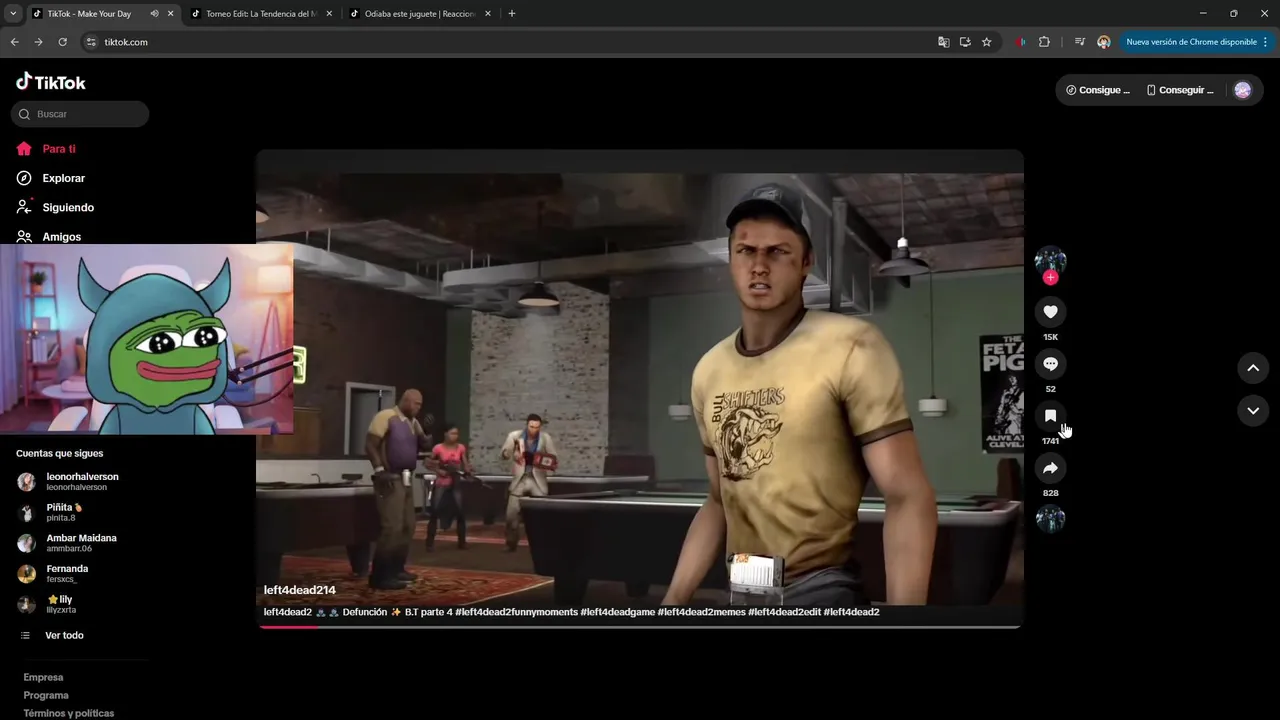
Task: Bookmark this page with the star icon
Action: (x=987, y=42)
